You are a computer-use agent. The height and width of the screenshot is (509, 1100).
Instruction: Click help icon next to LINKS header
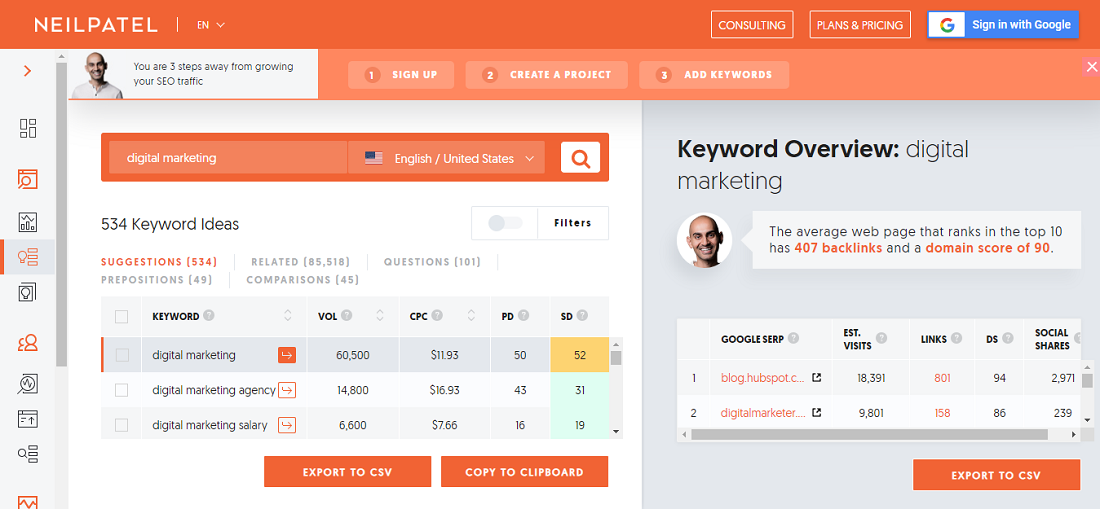click(958, 339)
